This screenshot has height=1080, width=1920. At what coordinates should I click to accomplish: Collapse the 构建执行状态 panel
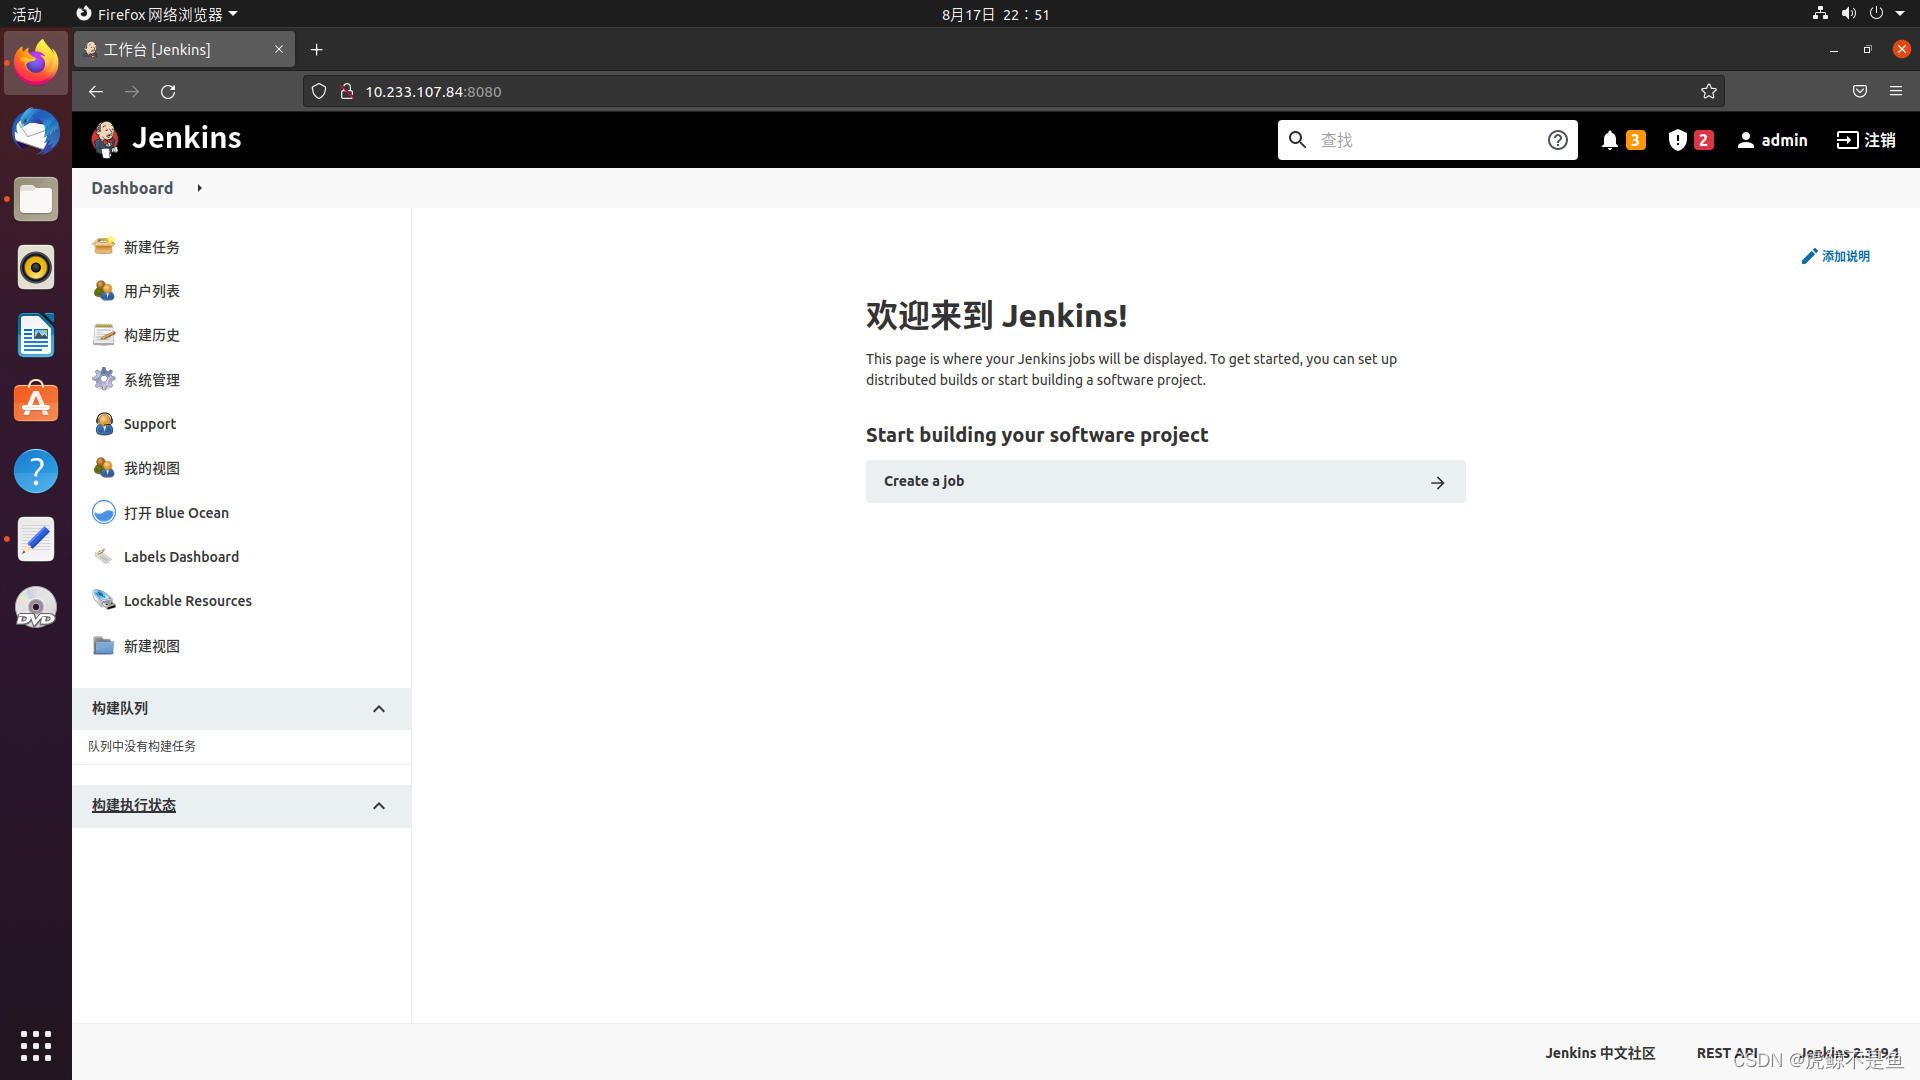coord(379,806)
